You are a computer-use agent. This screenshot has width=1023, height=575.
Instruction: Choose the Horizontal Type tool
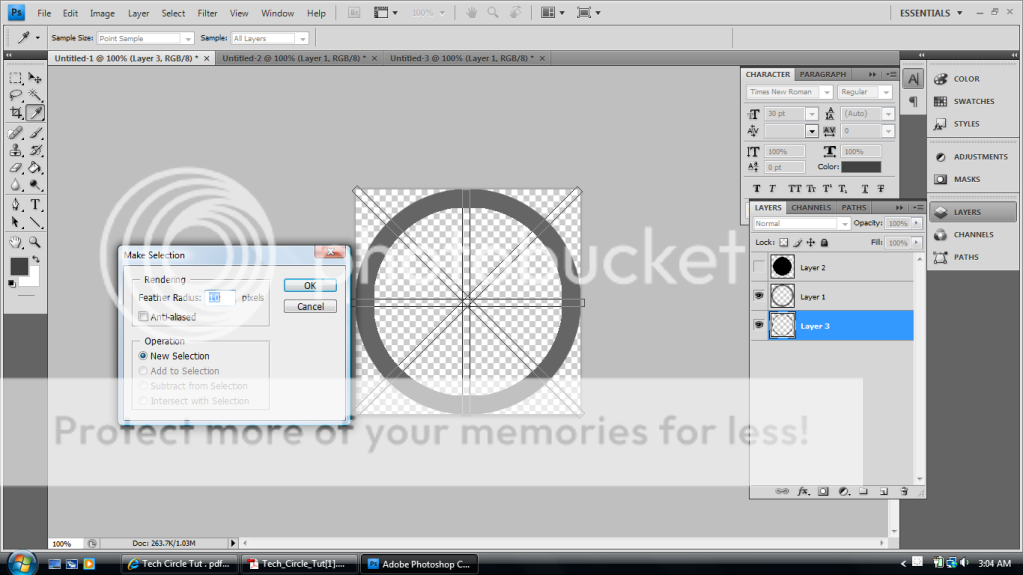click(35, 204)
